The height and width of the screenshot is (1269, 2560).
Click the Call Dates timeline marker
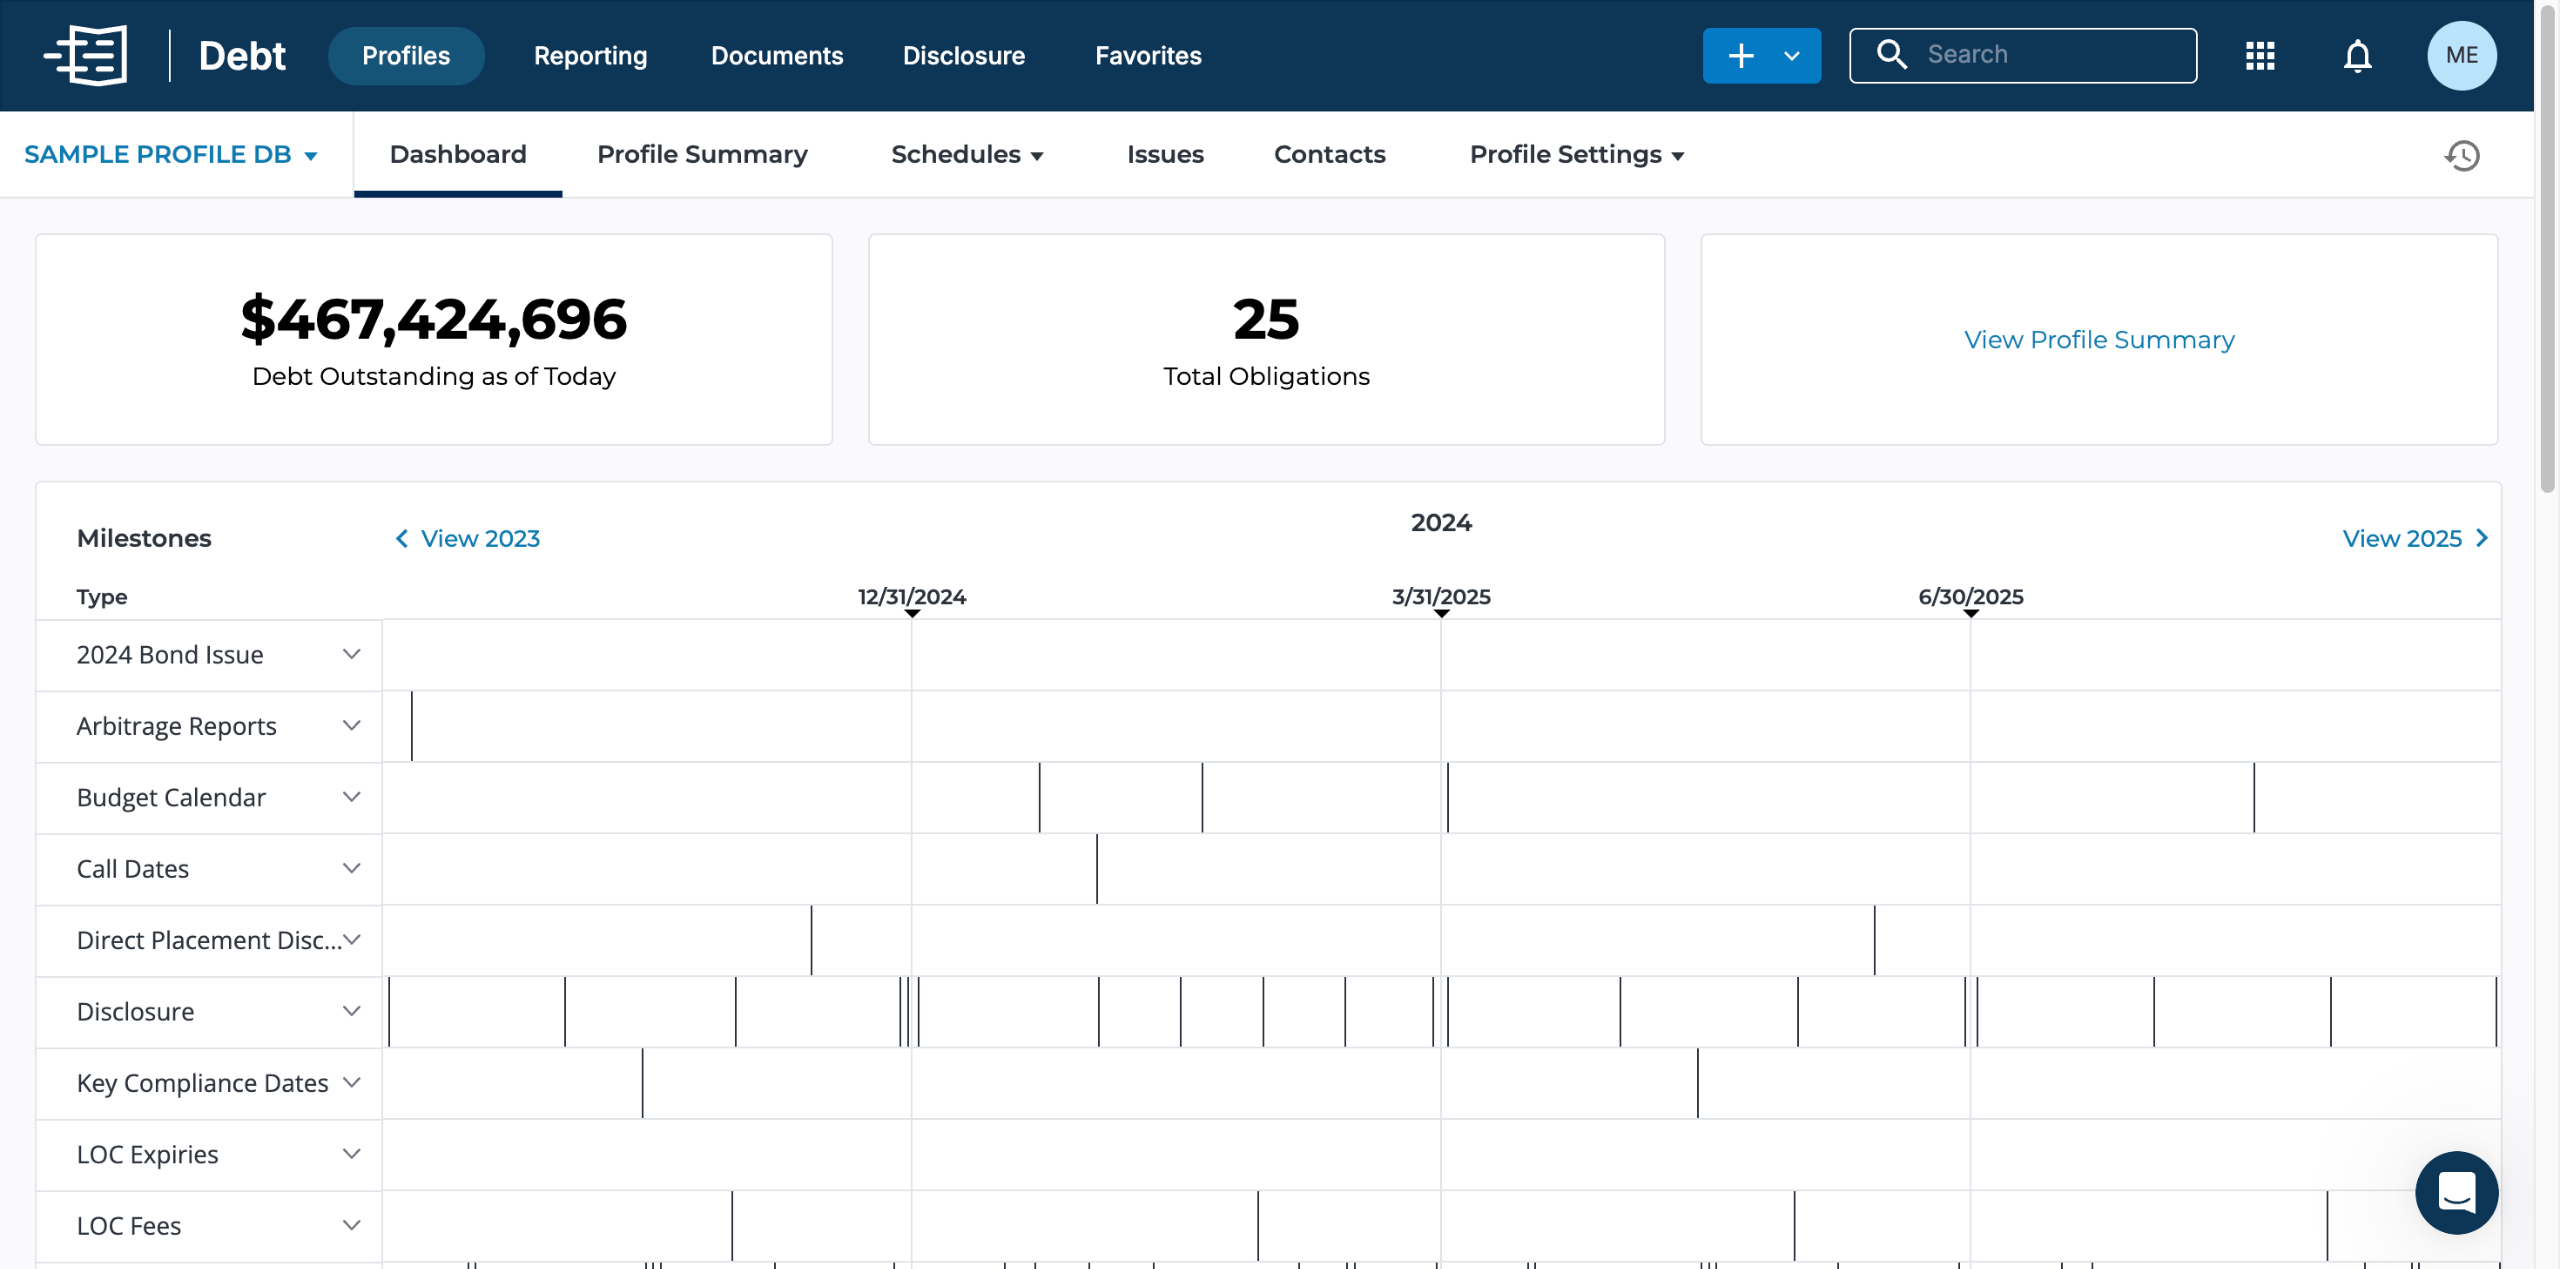click(1097, 869)
